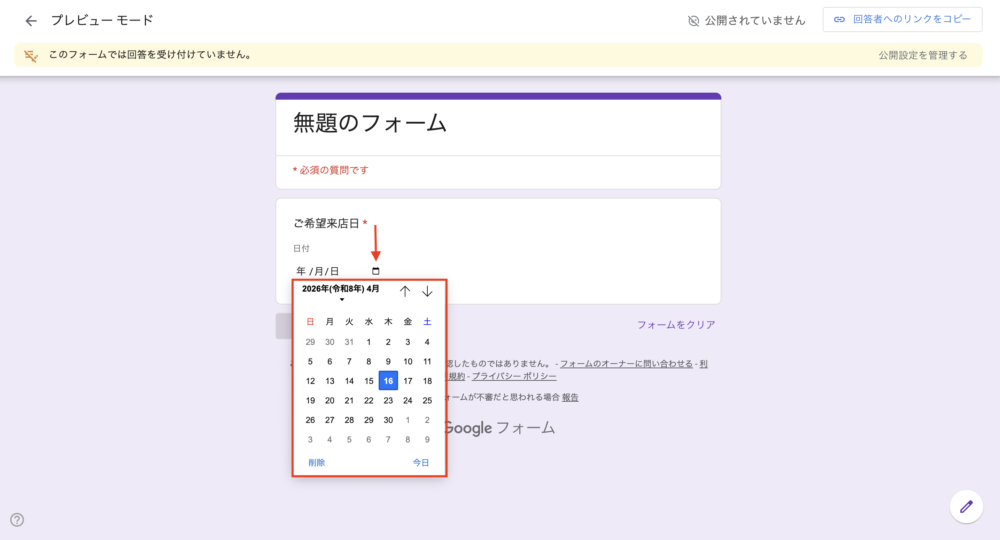Select date 20 in the calendar
Image resolution: width=1000 pixels, height=540 pixels.
point(330,400)
